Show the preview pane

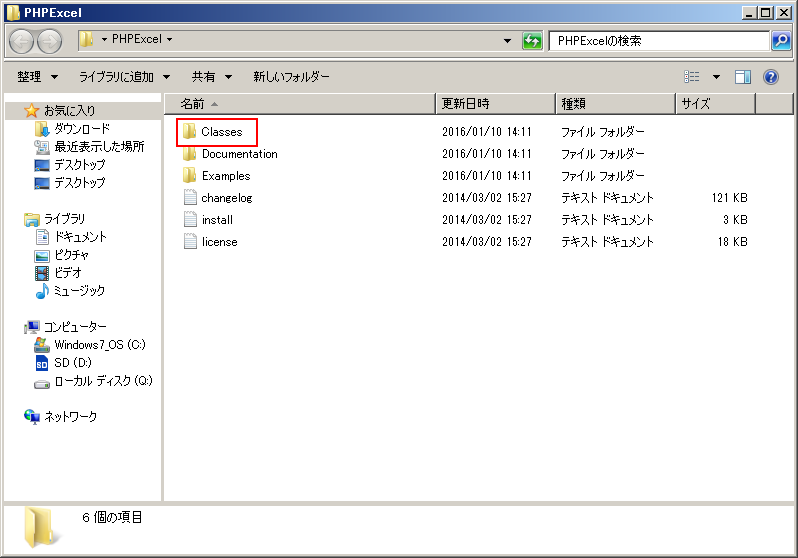(743, 77)
